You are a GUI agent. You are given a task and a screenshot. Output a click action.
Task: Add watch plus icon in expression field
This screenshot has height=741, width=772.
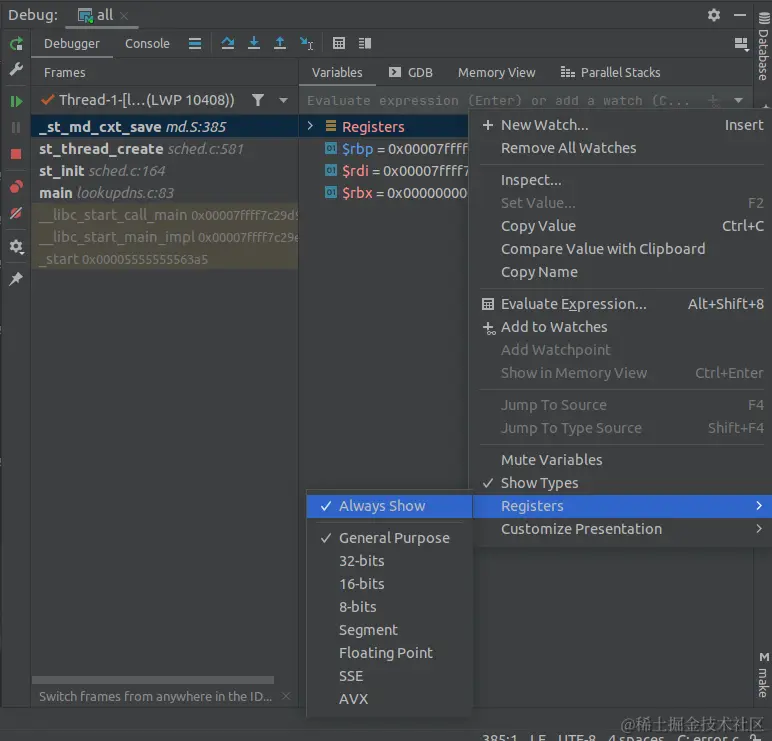(x=713, y=100)
